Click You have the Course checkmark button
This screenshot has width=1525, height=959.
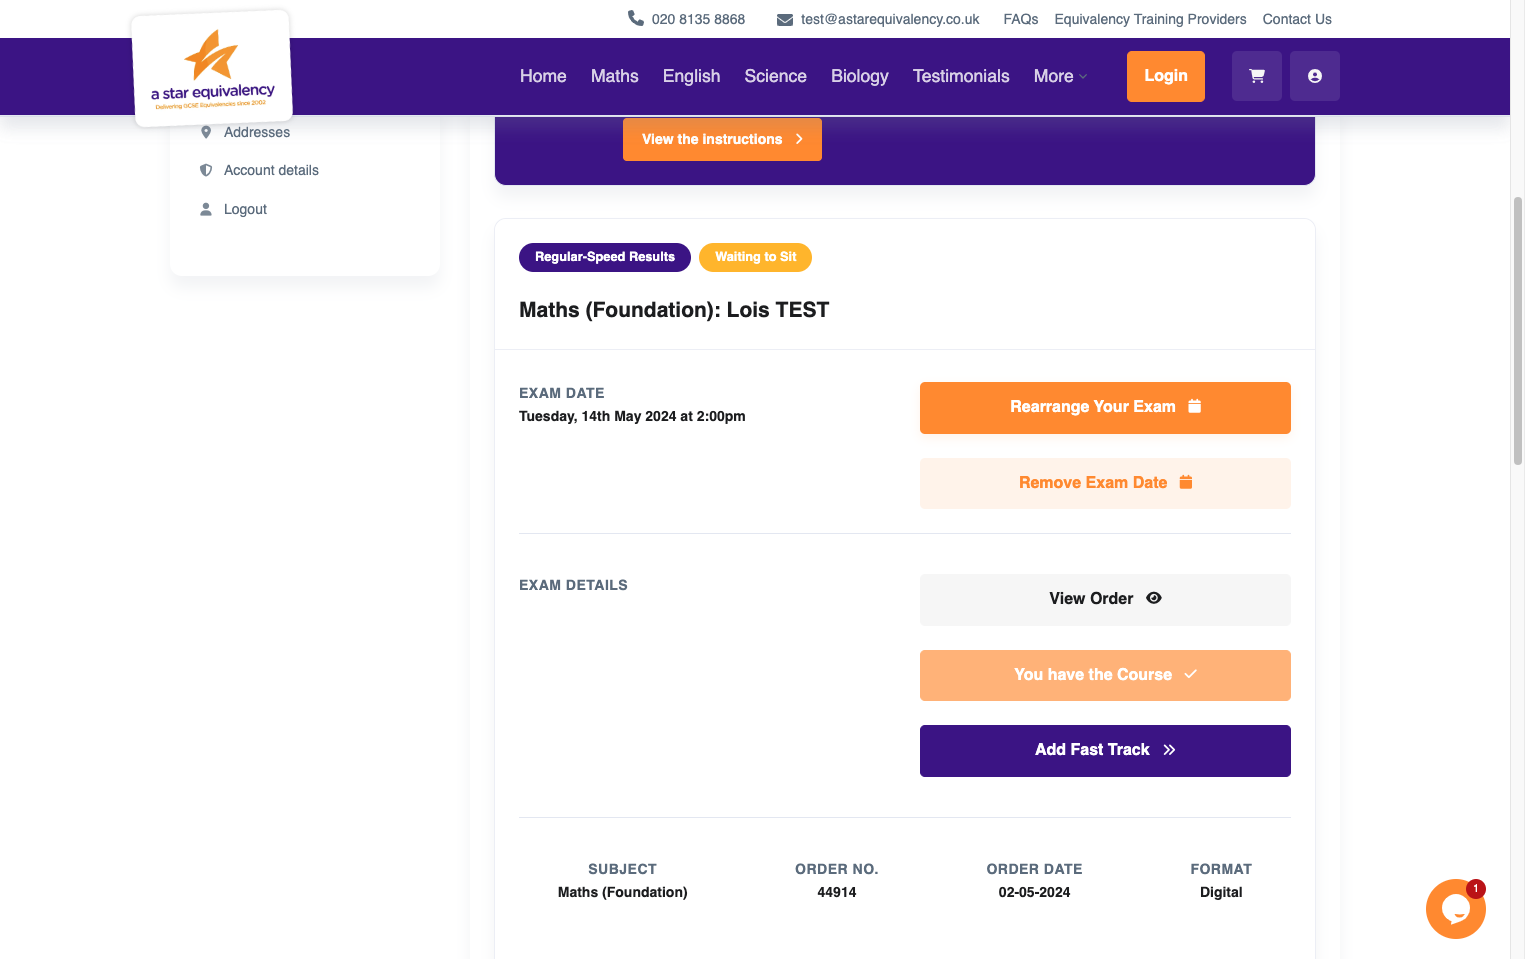click(1105, 675)
